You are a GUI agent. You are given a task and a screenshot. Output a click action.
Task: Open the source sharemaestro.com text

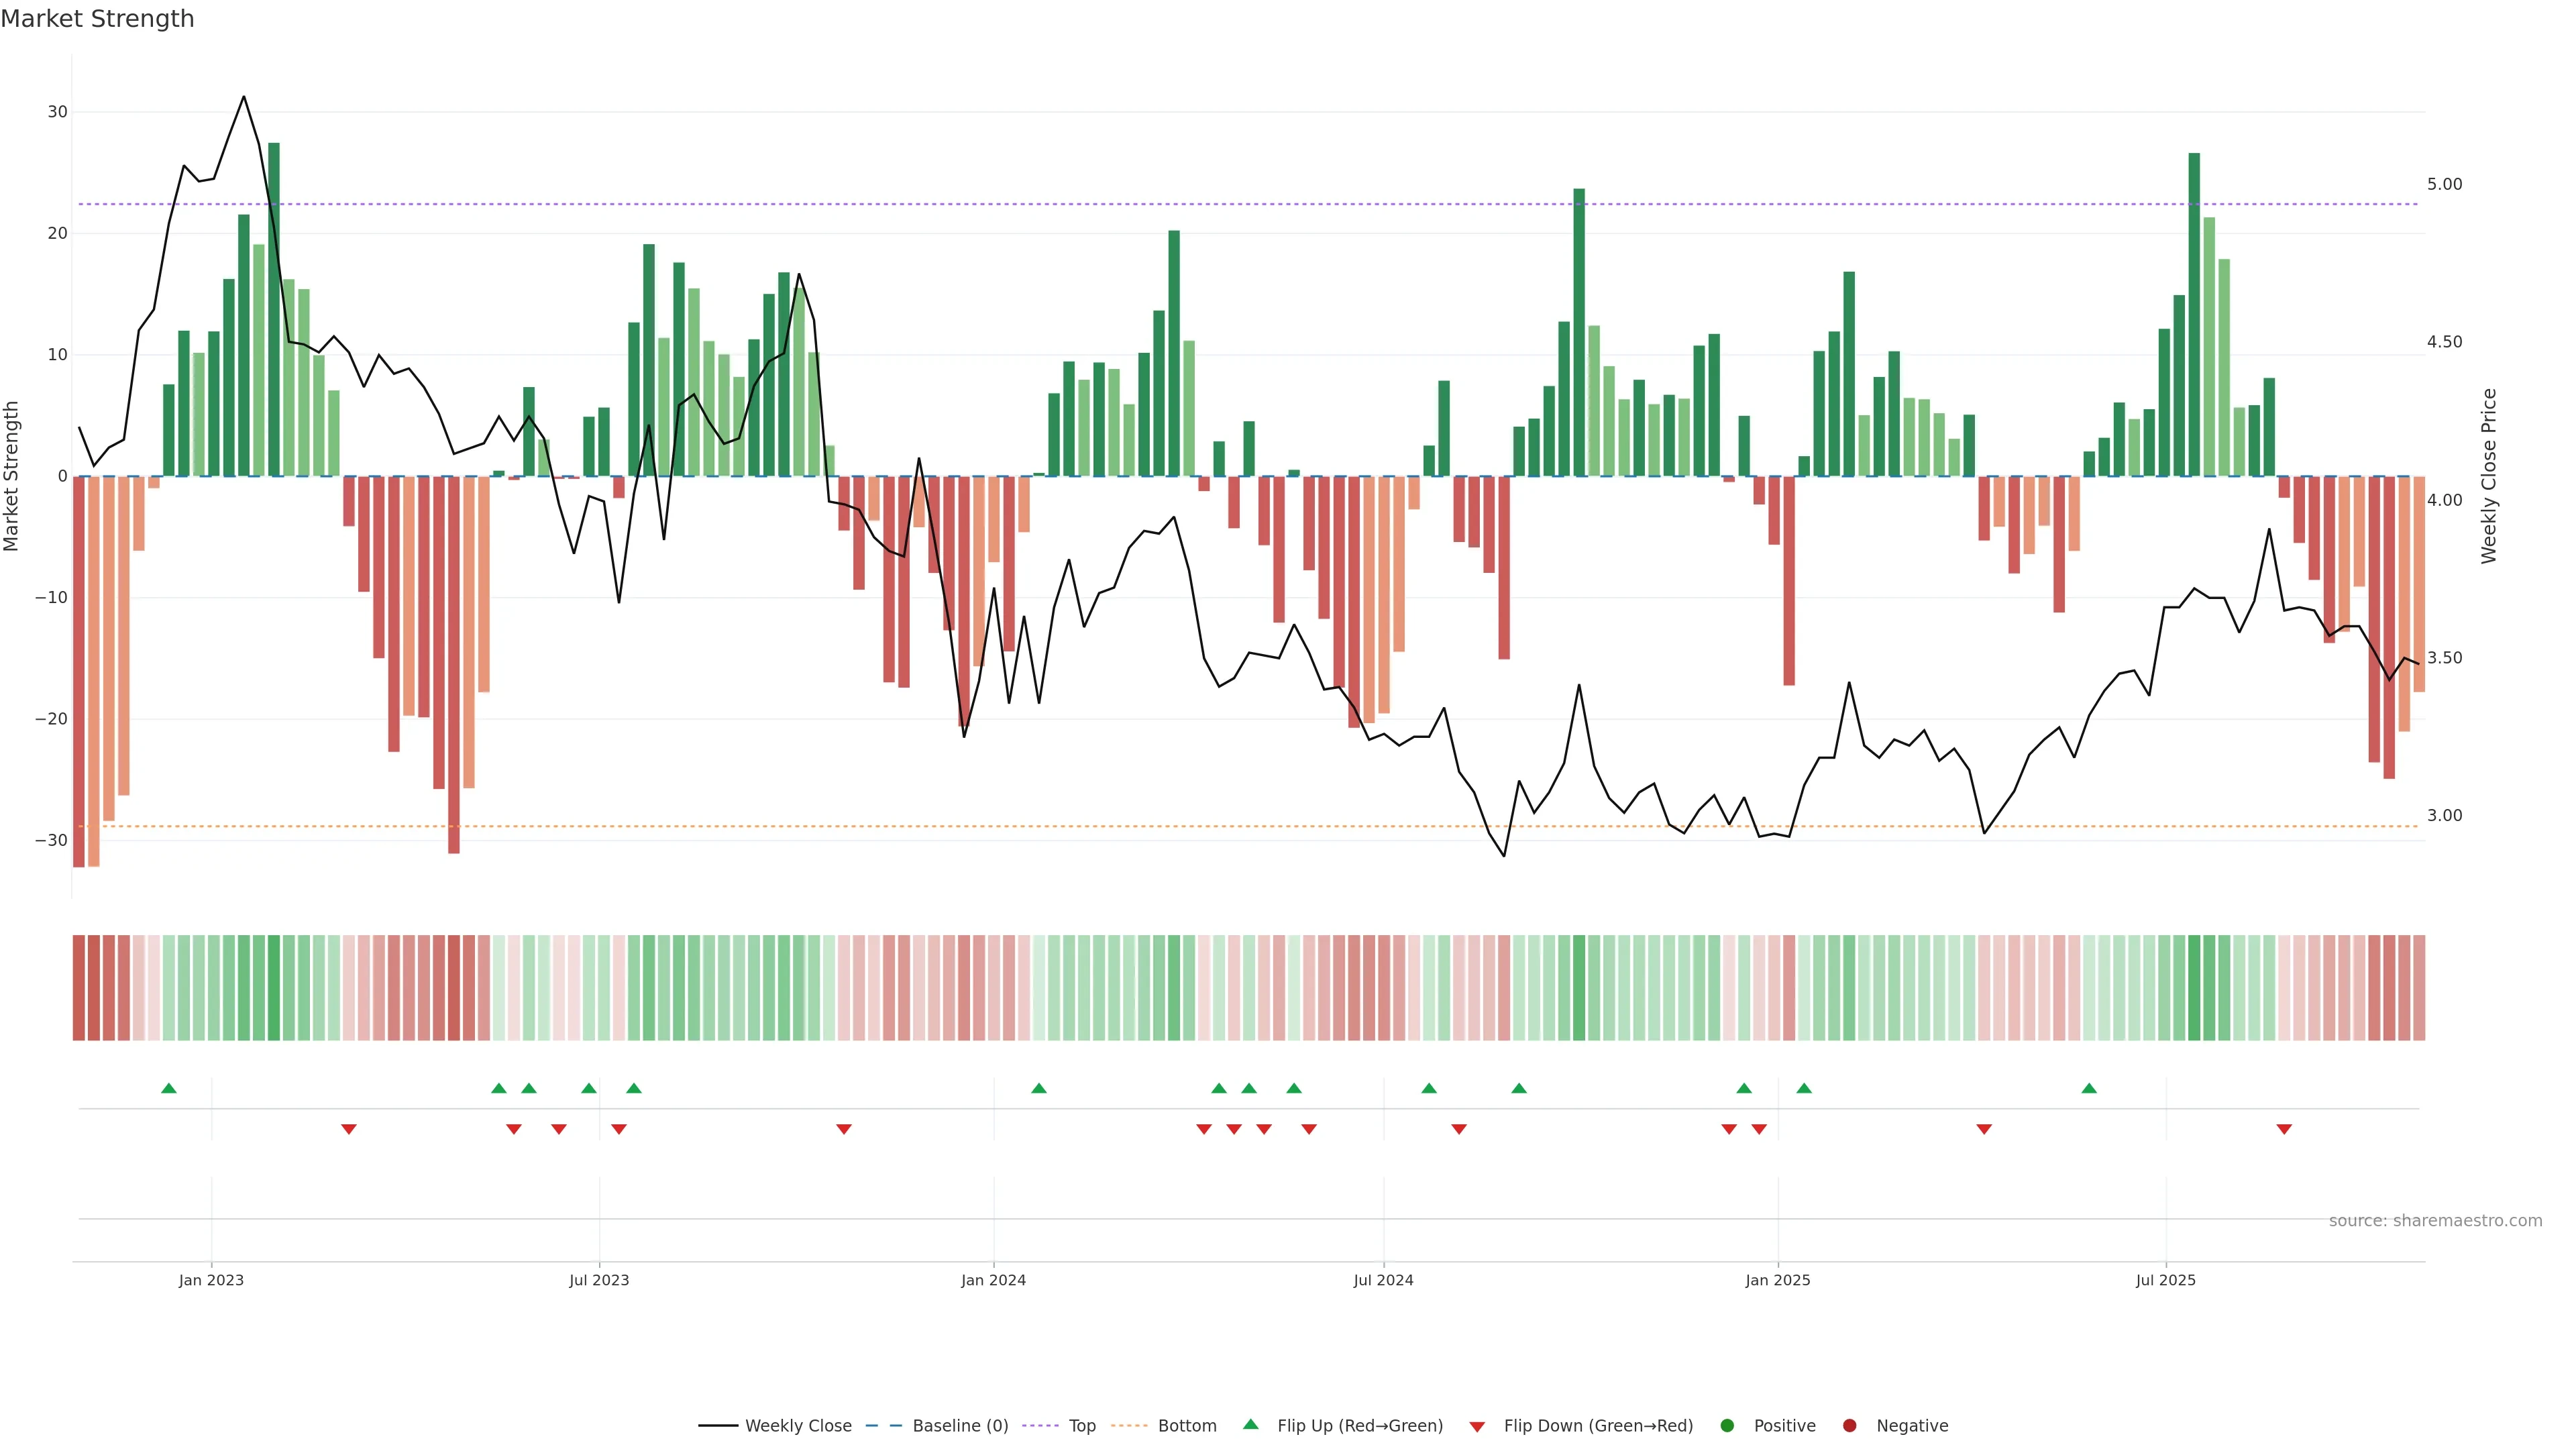(x=2435, y=1221)
